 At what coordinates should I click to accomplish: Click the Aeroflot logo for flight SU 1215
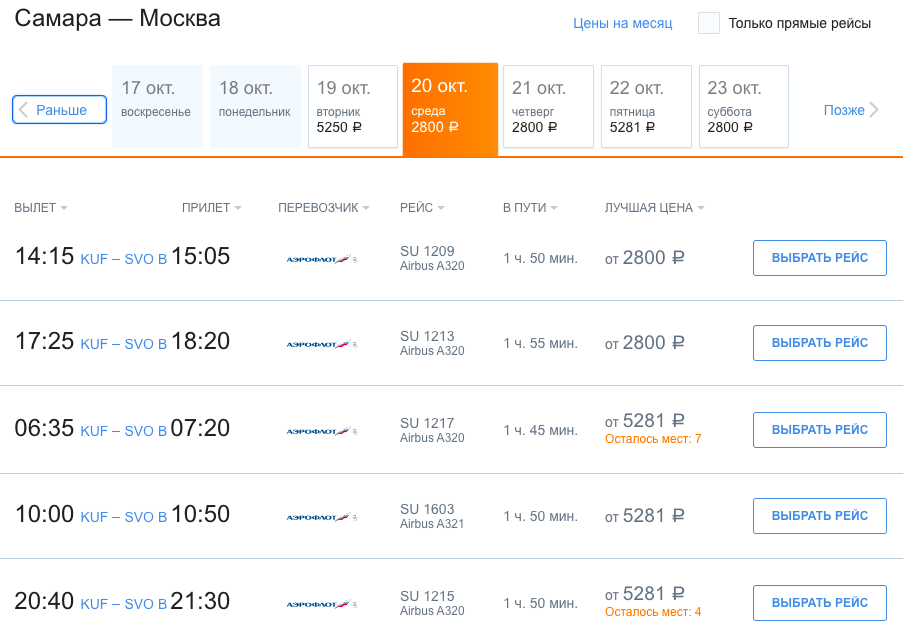321,604
